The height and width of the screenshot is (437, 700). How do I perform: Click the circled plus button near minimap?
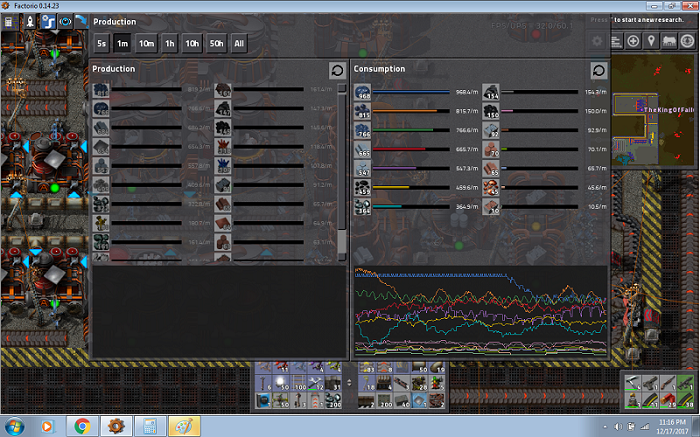(633, 41)
